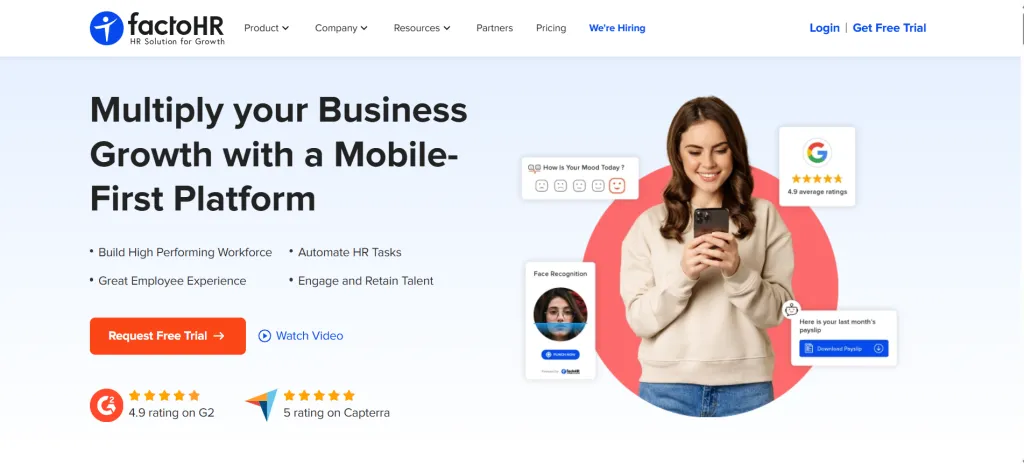Expand the Resources dropdown menu

coord(422,28)
